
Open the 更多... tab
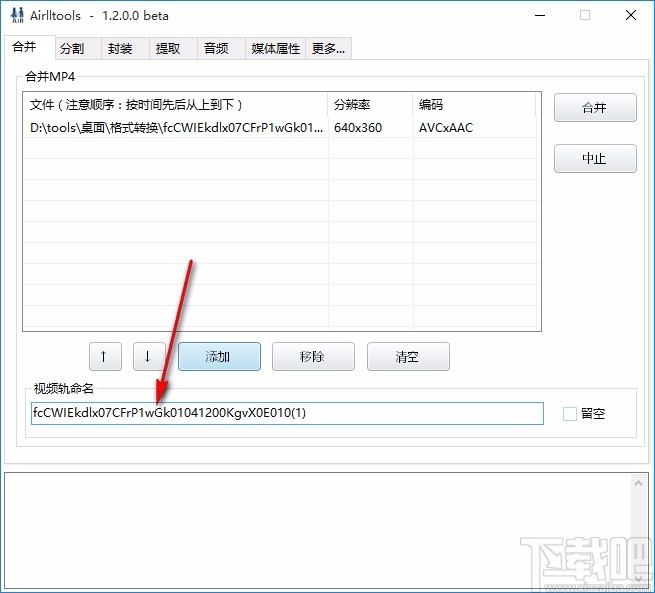click(328, 49)
